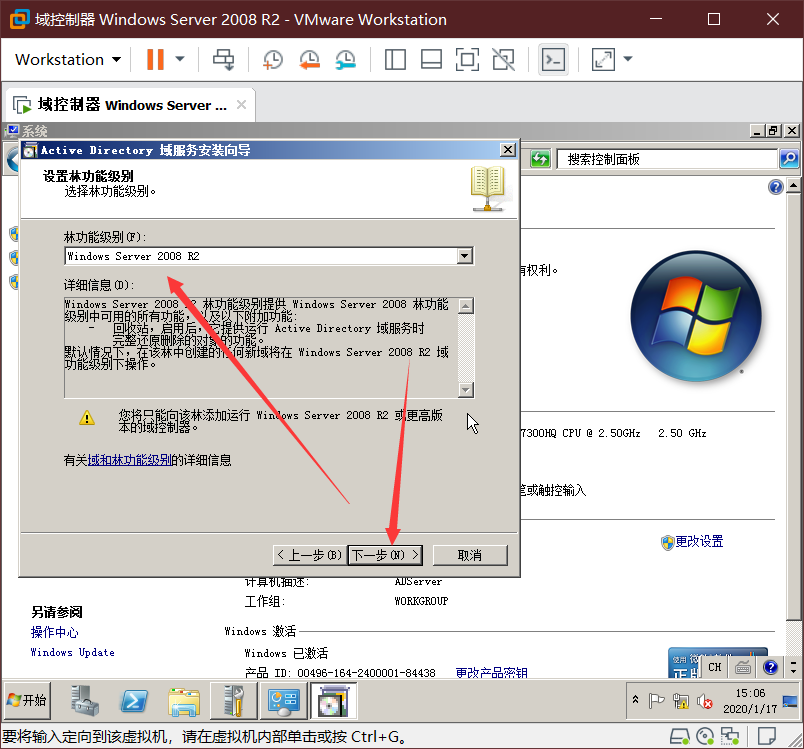804x749 pixels.
Task: Toggle the library sidebar view
Action: 395,59
